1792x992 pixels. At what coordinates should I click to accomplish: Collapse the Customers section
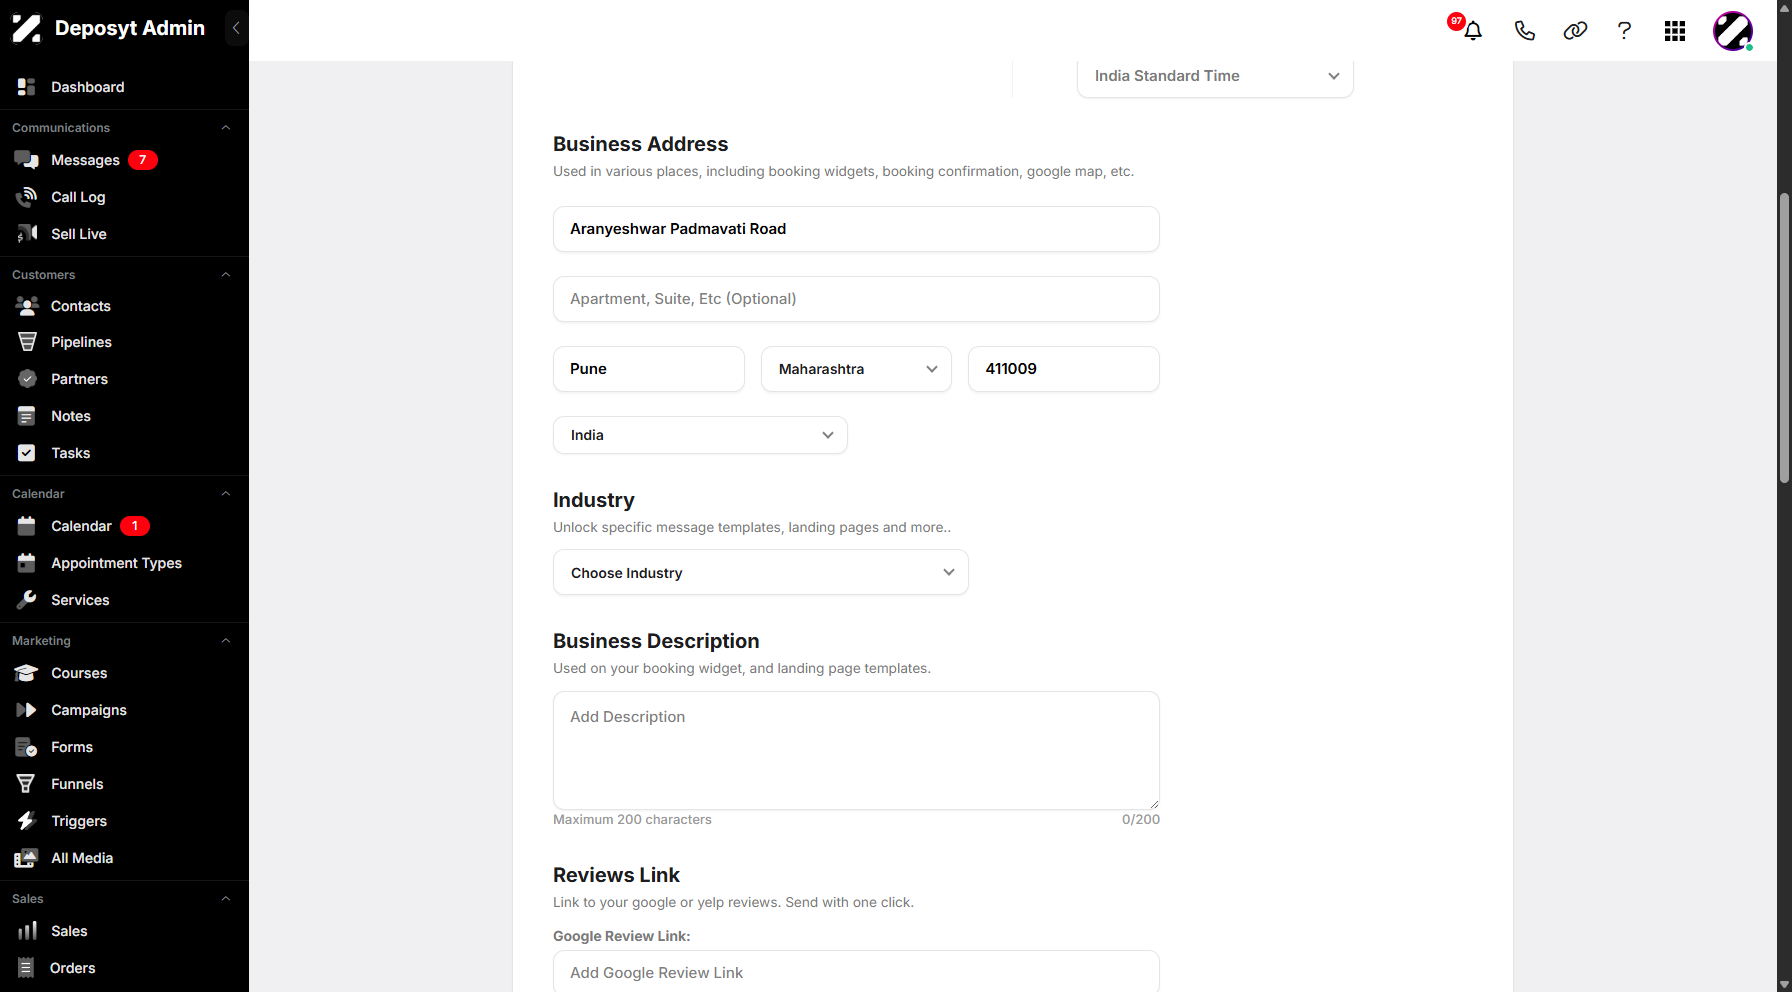click(x=226, y=275)
